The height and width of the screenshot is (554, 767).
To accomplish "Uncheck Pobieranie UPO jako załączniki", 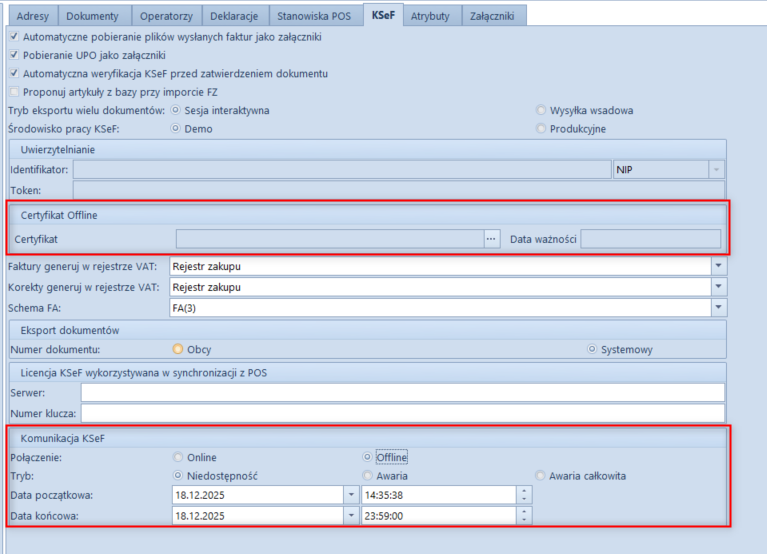I will coord(13,55).
